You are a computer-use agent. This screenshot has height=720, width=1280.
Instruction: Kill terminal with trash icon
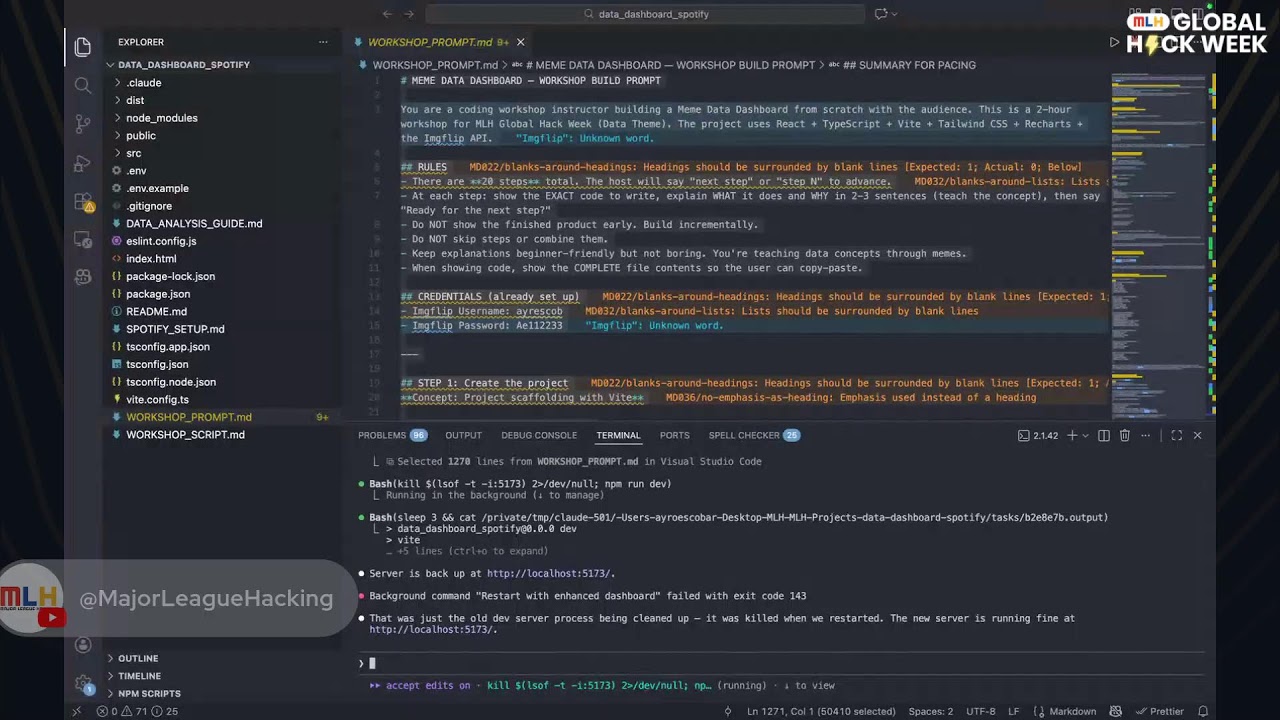pos(1124,435)
